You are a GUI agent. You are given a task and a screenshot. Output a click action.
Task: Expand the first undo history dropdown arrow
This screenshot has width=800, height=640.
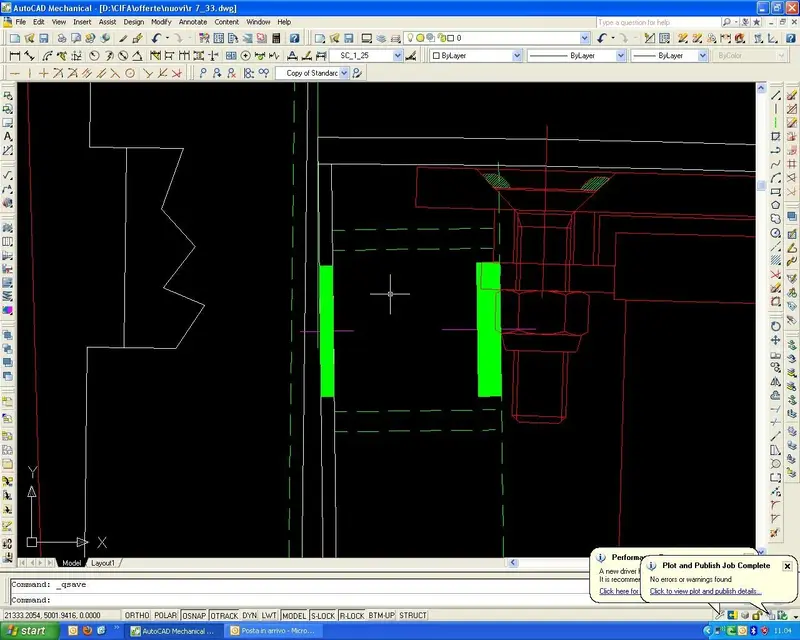pos(167,38)
